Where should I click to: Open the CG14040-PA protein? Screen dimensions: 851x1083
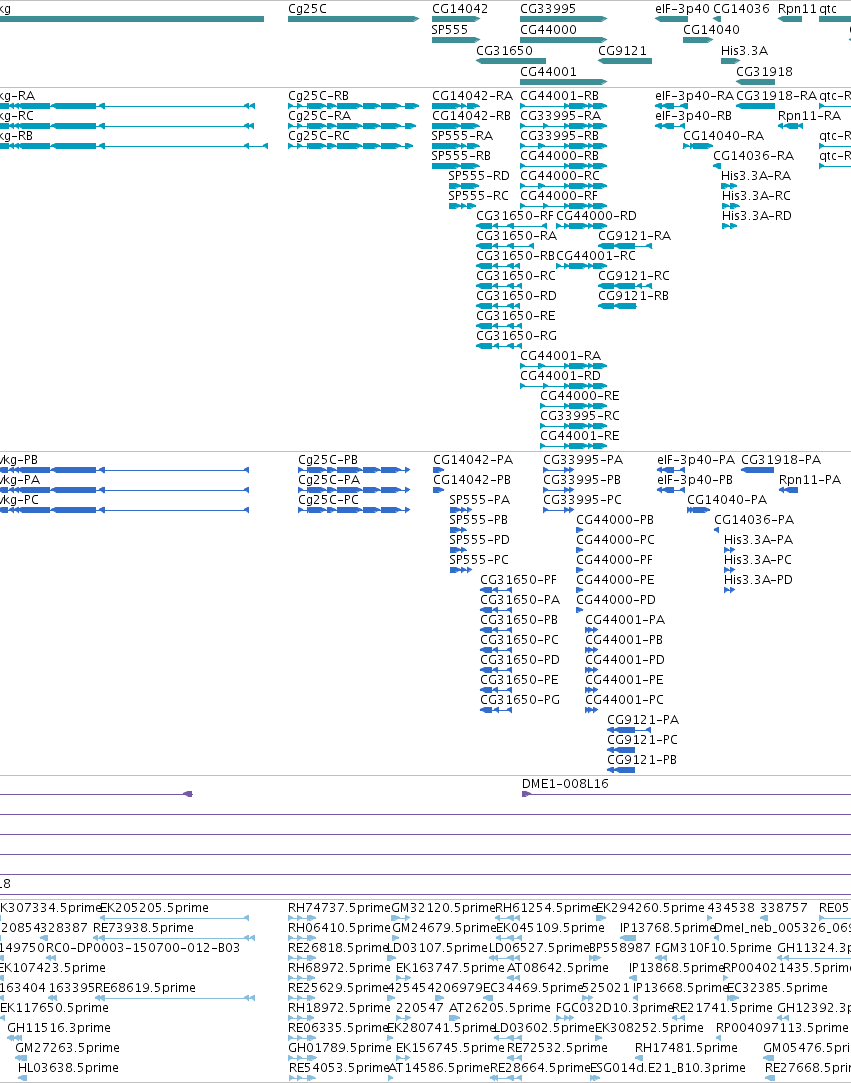[698, 510]
